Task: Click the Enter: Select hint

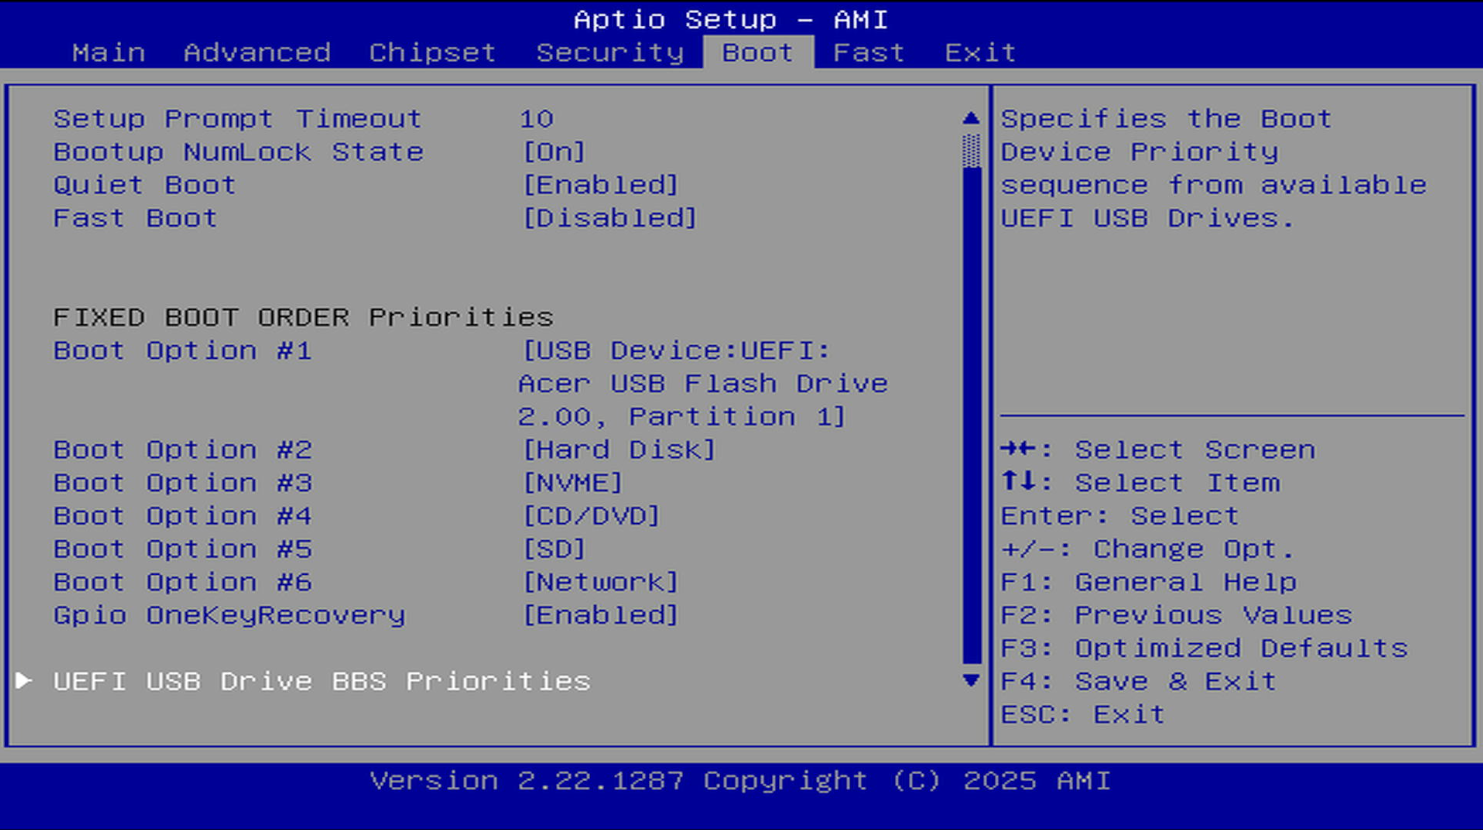Action: (x=1120, y=516)
